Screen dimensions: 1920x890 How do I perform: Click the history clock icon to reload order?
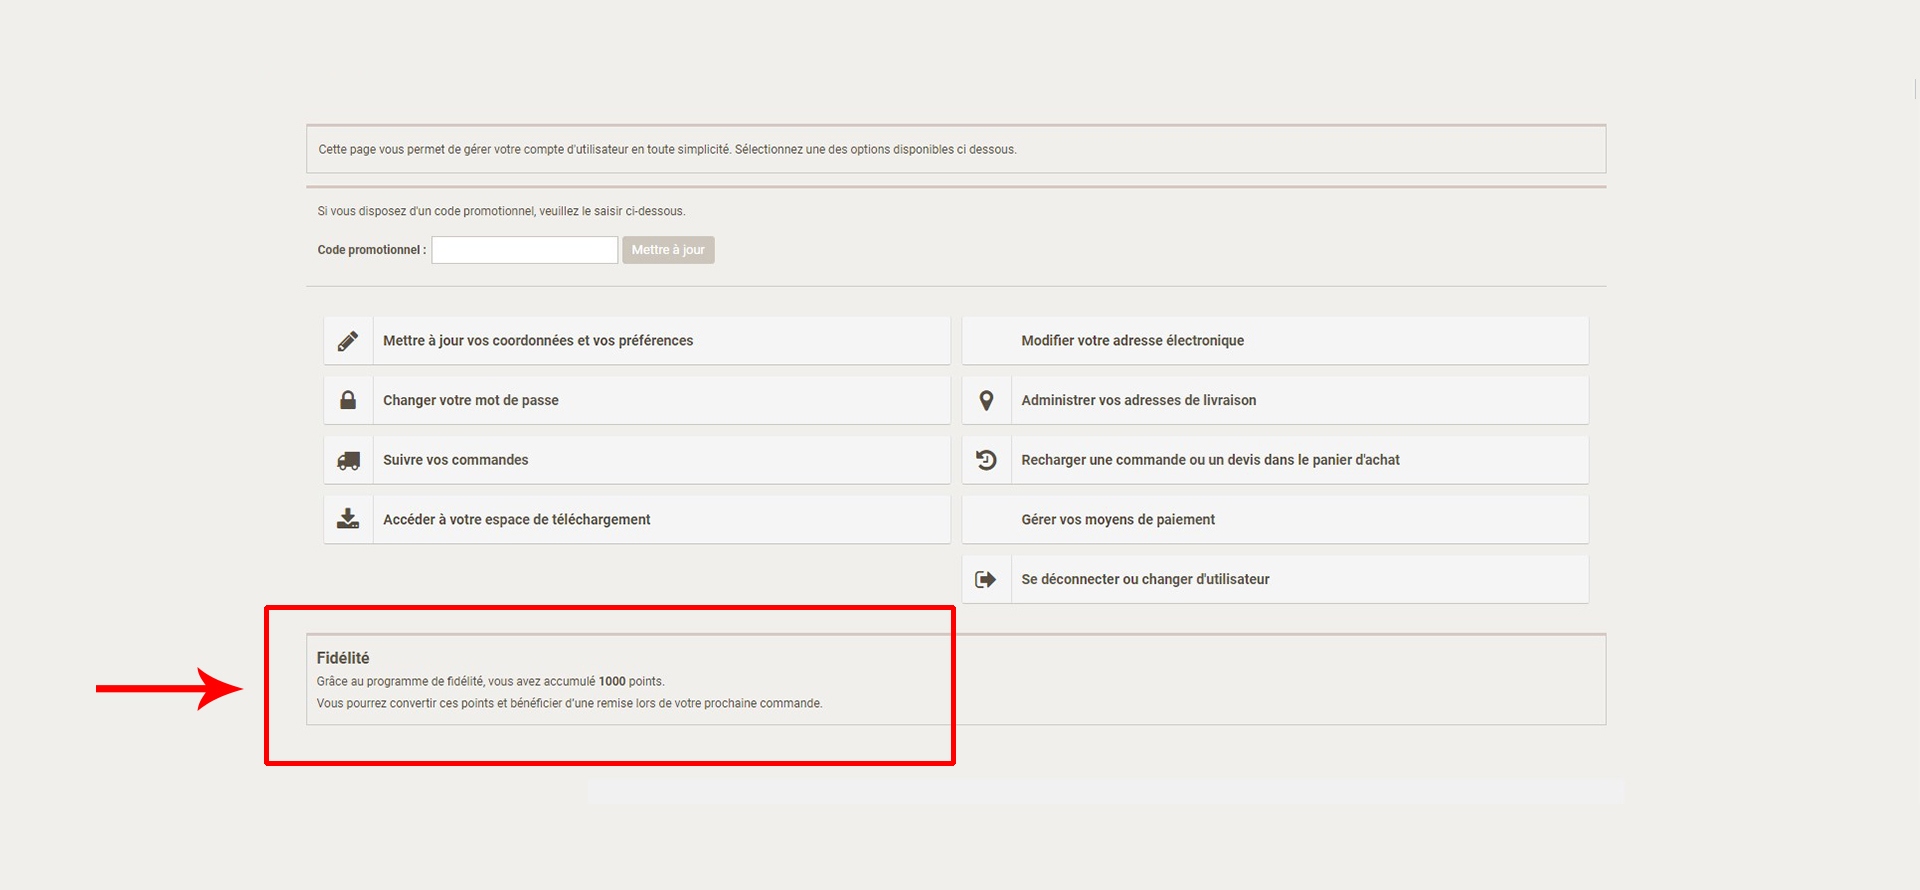tap(986, 460)
